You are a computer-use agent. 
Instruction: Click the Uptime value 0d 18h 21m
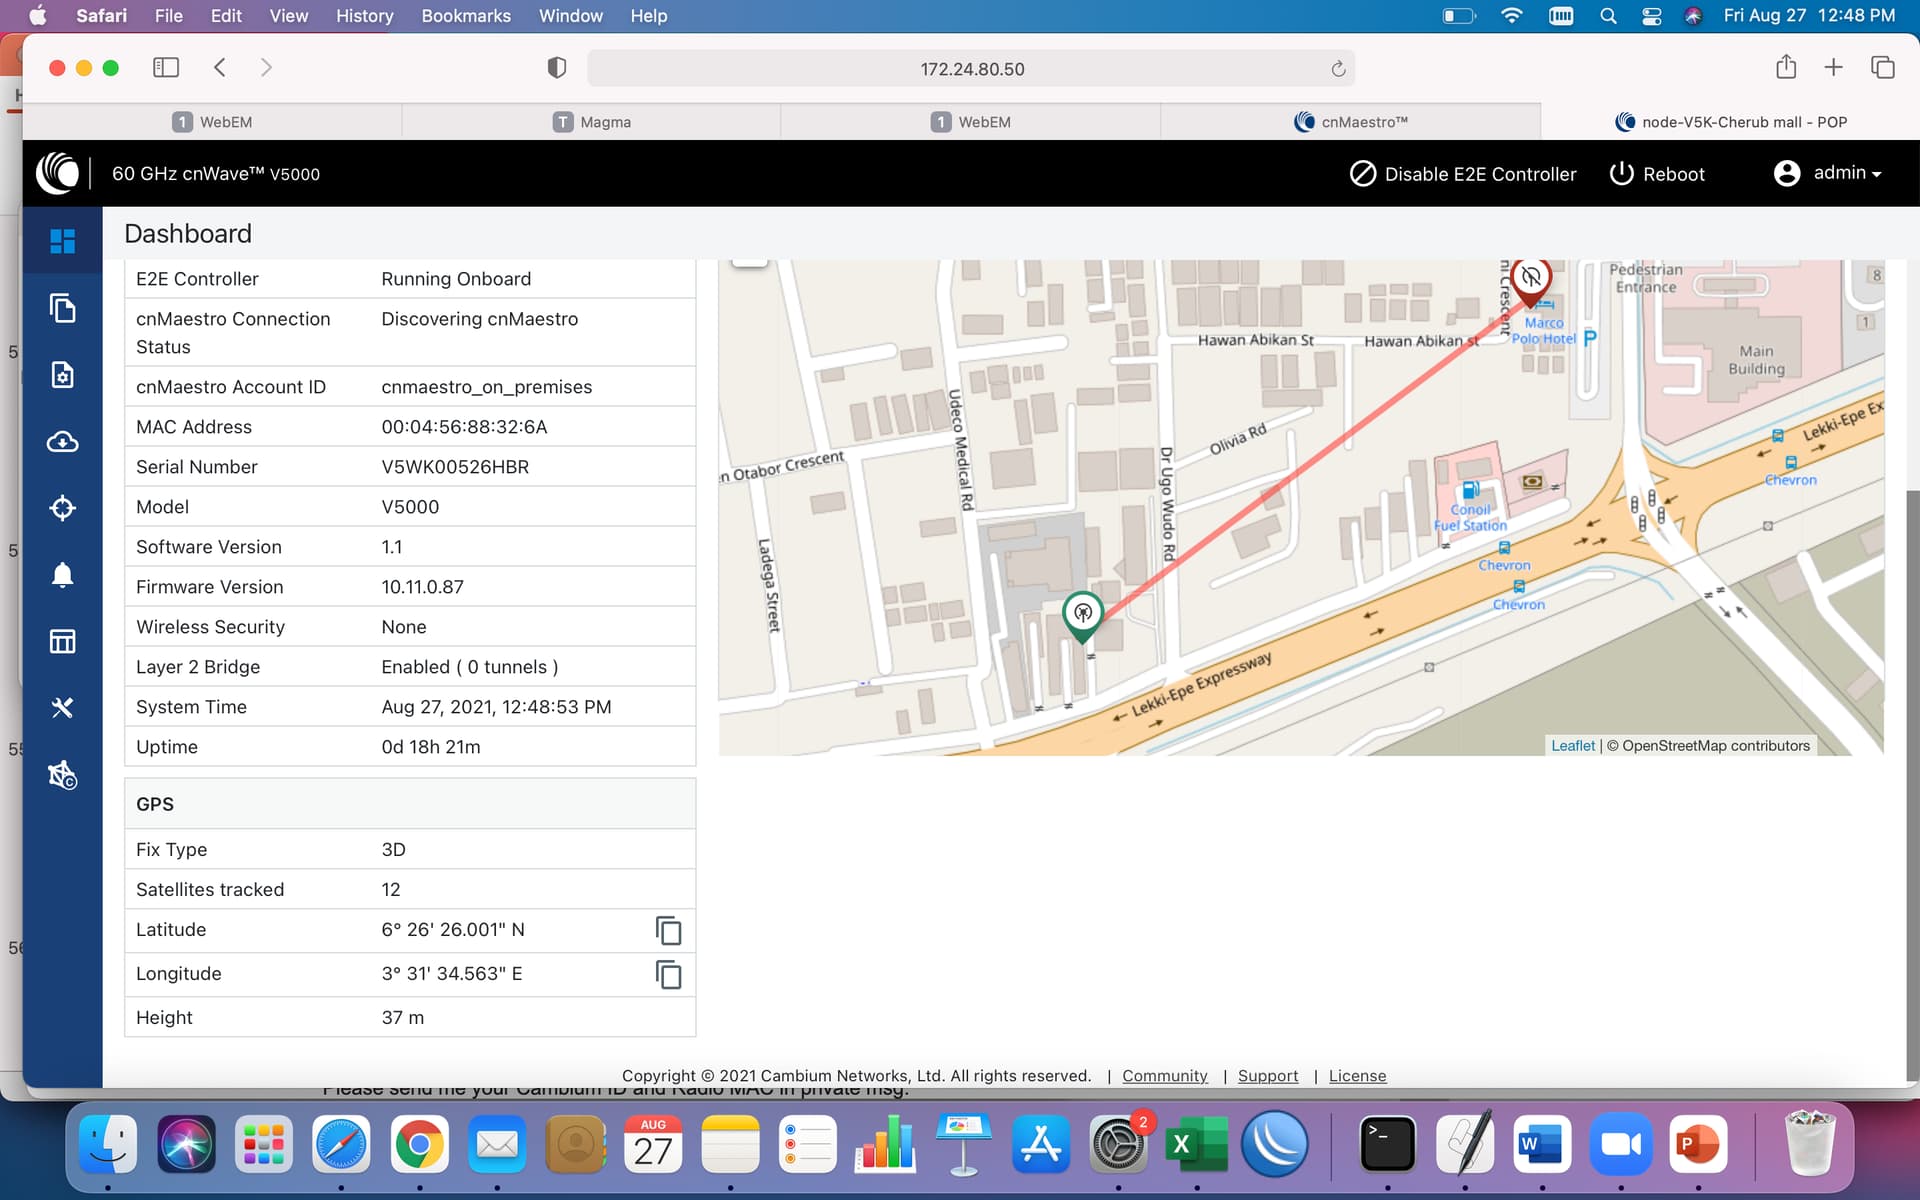[x=430, y=747]
